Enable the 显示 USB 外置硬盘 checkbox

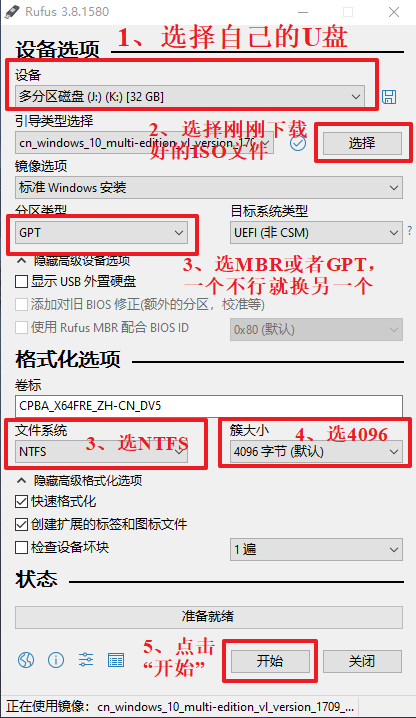(22, 281)
